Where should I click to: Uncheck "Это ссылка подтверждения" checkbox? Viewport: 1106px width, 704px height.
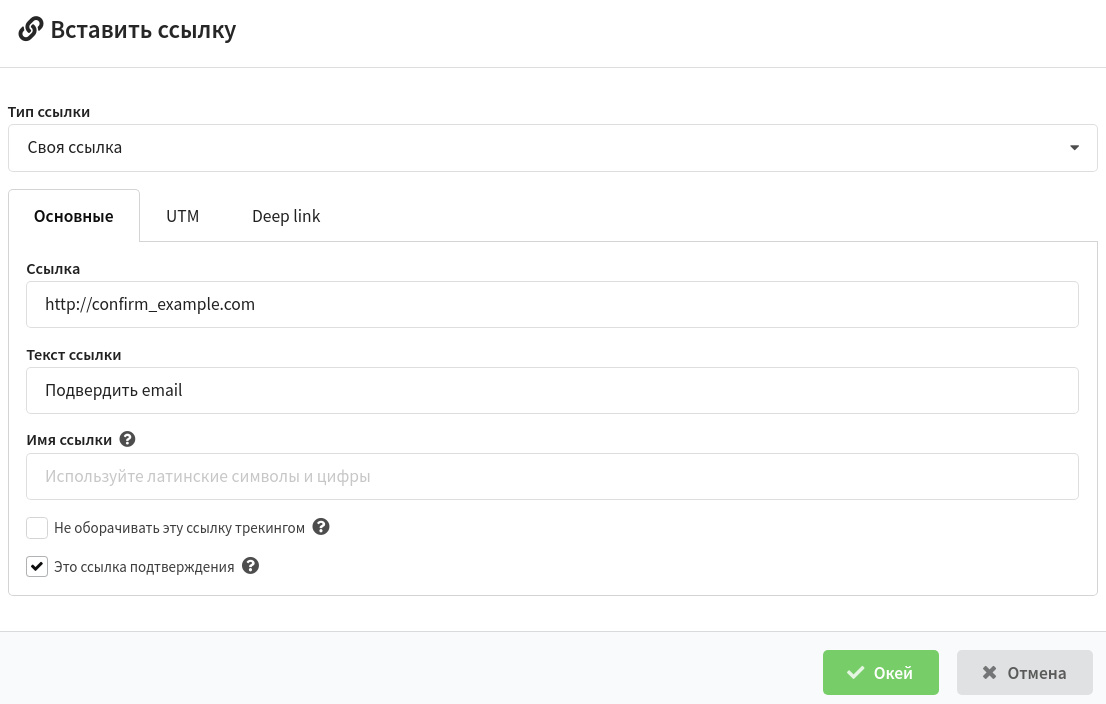pos(37,567)
